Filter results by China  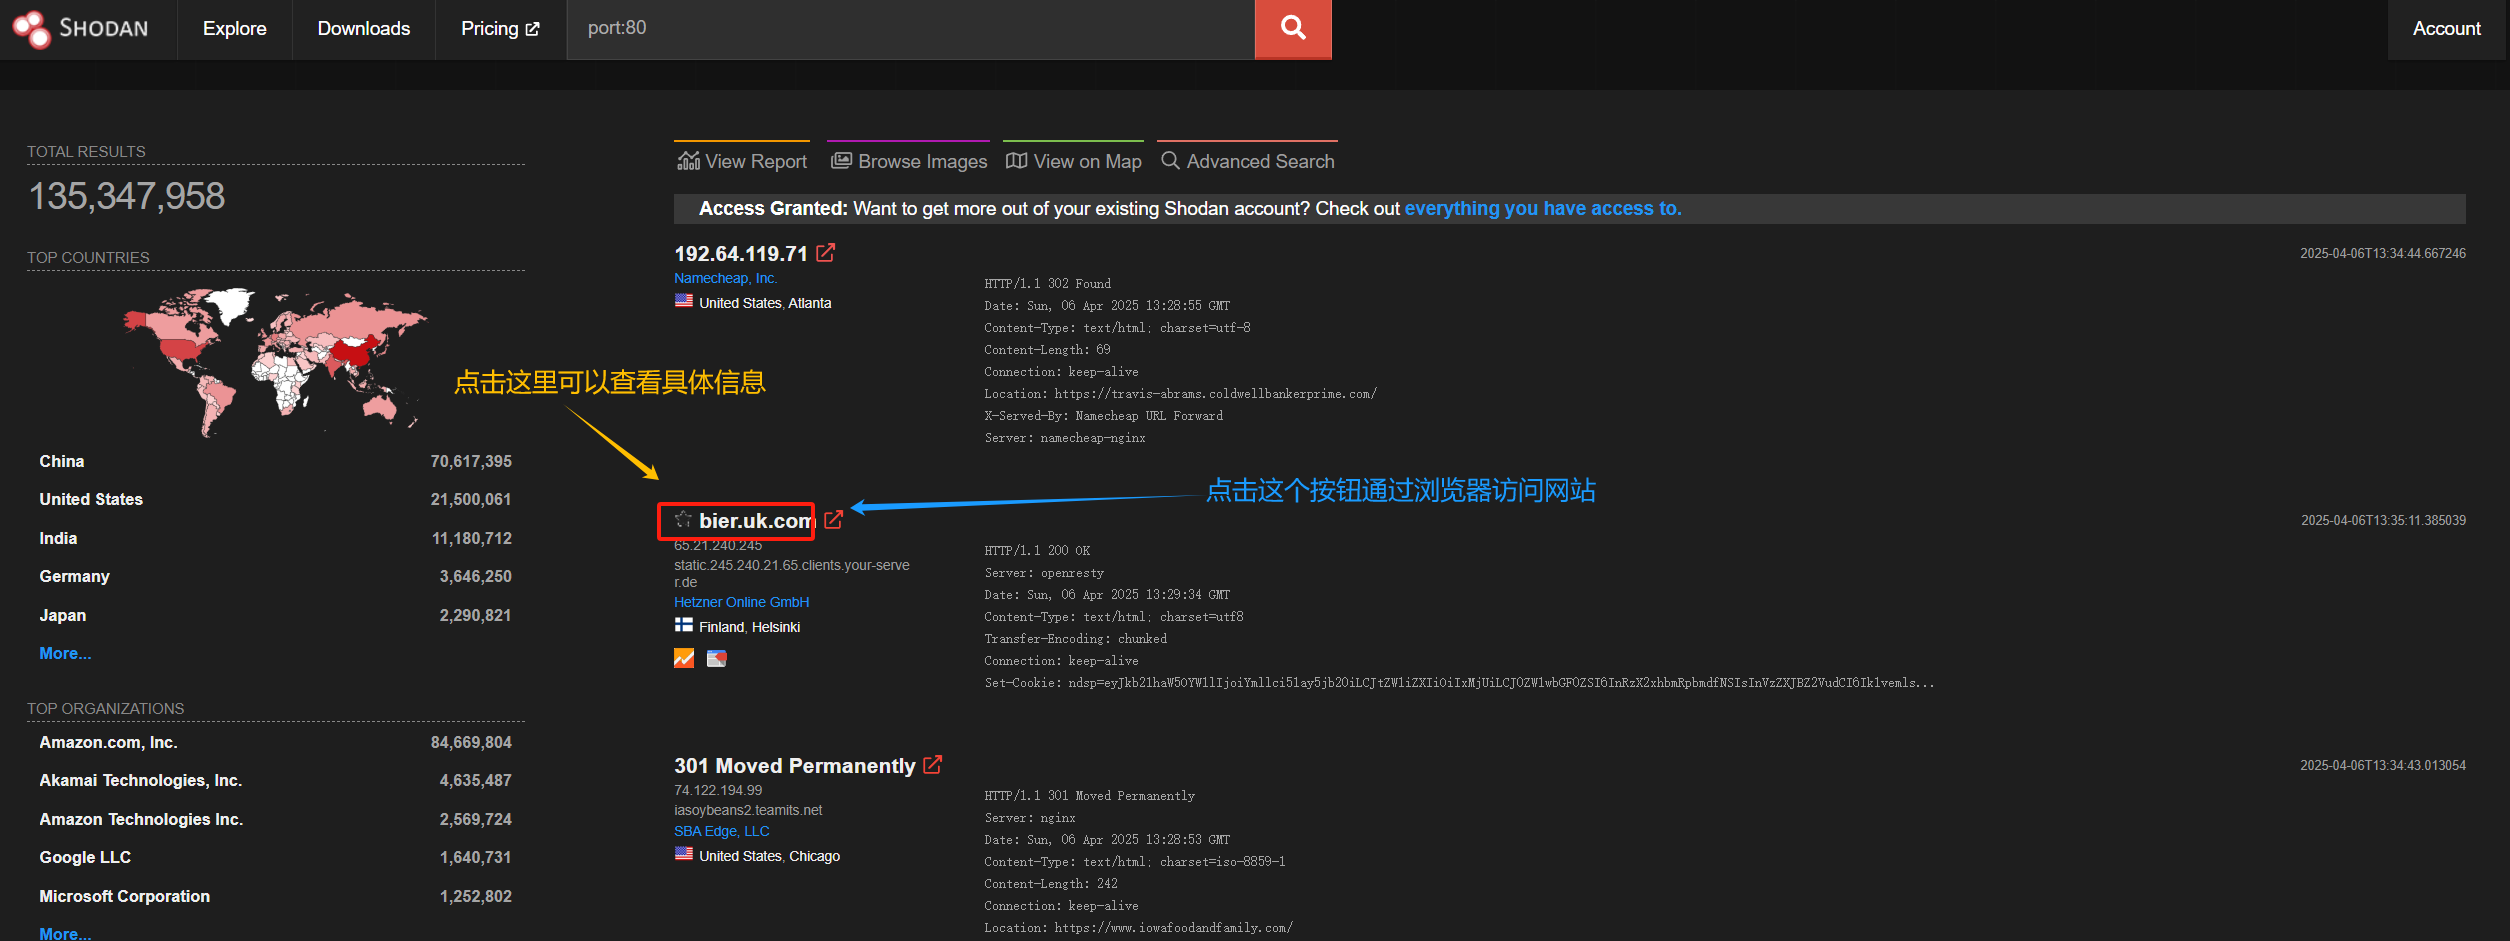pyautogui.click(x=62, y=461)
